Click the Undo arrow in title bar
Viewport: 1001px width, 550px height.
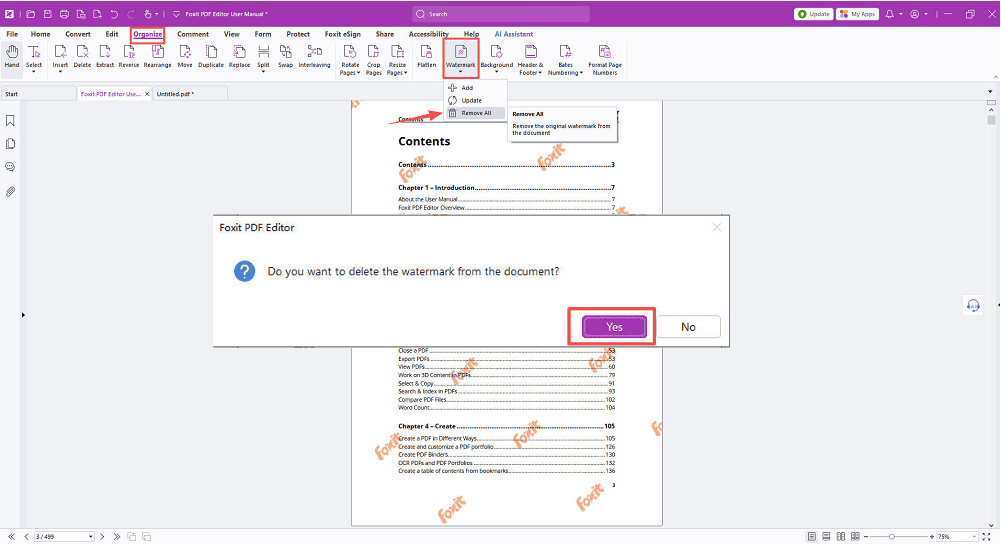tap(114, 14)
